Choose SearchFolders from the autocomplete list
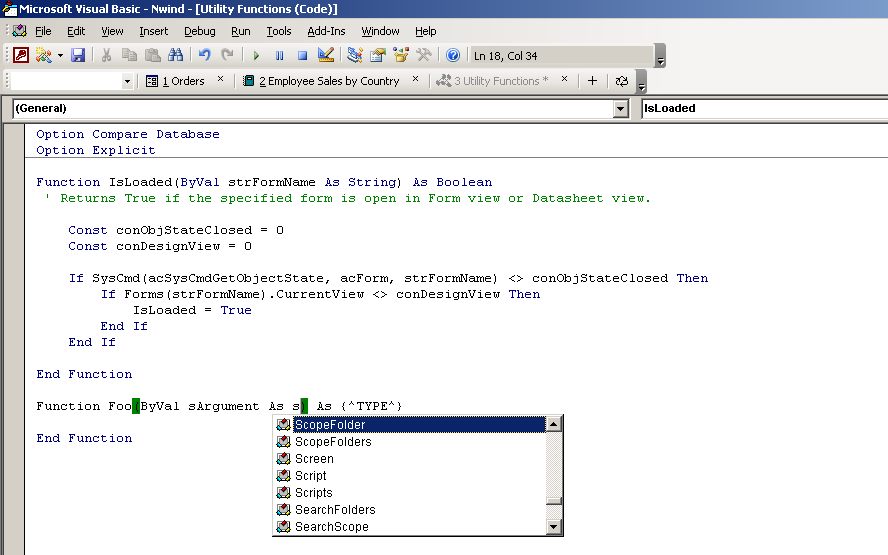This screenshot has height=555, width=888. (410, 510)
